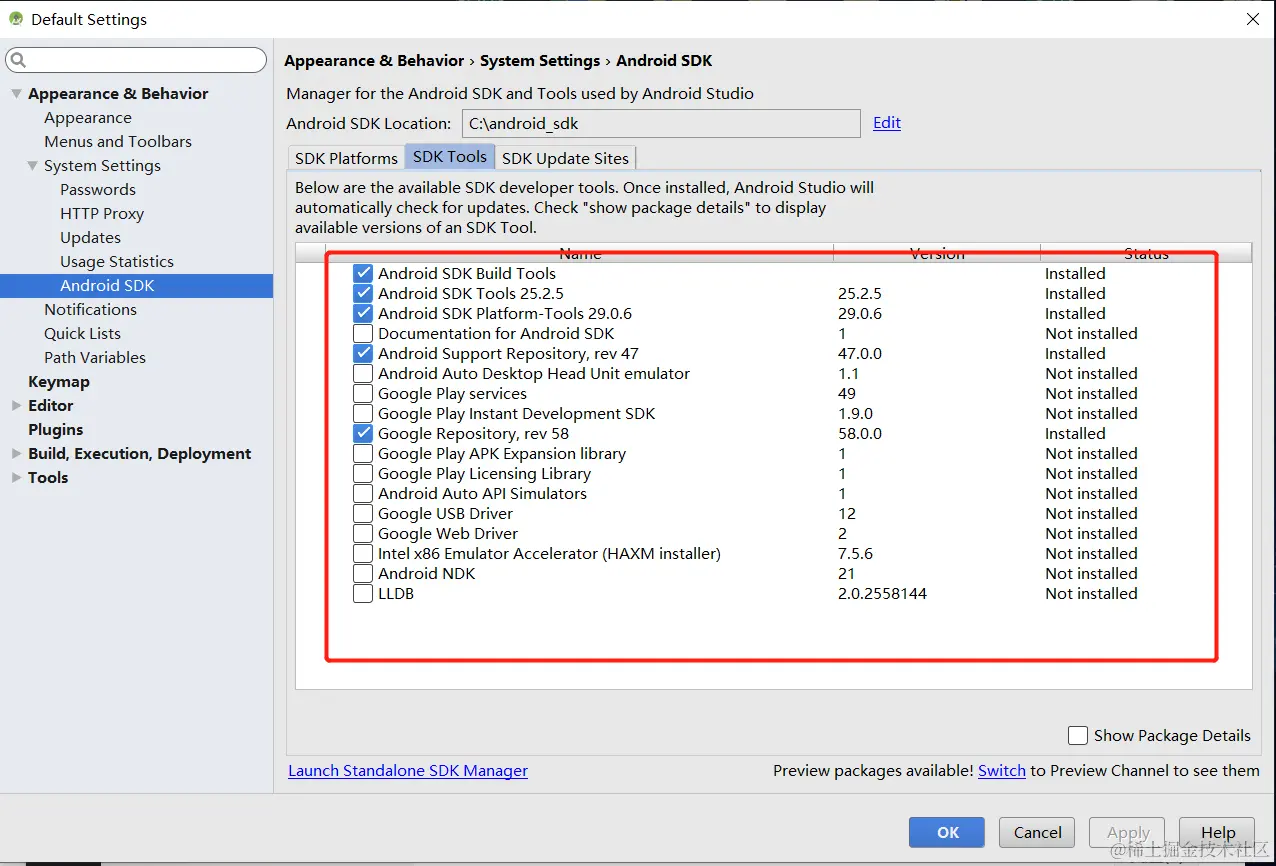Viewport: 1276px width, 866px height.
Task: Check the Android NDK checkbox
Action: coord(363,574)
